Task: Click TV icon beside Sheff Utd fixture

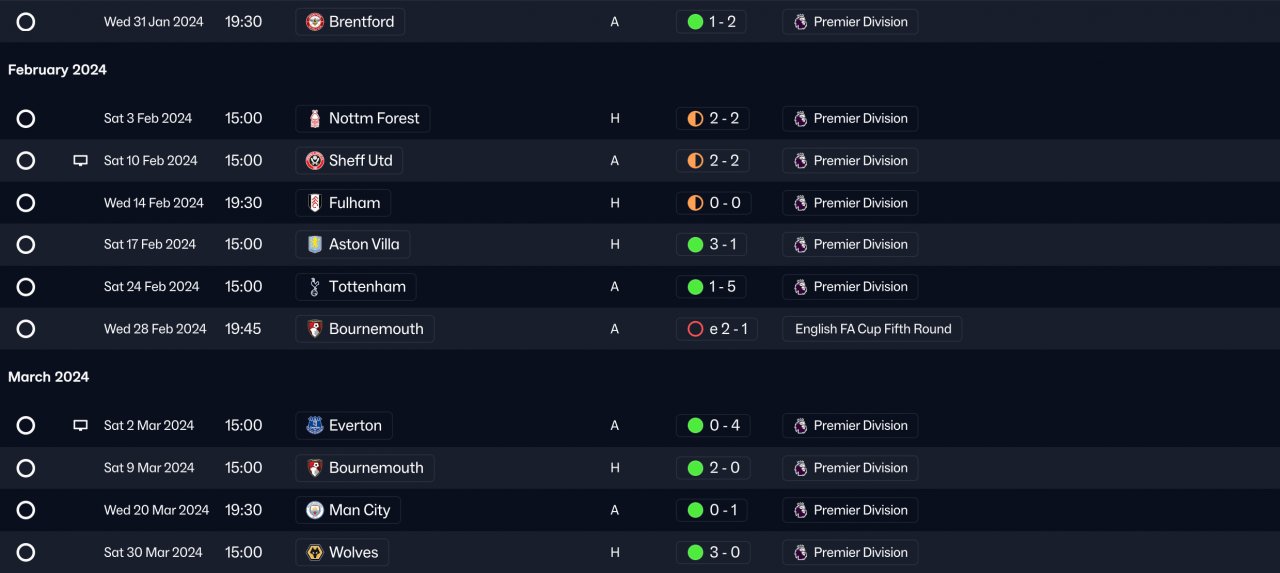Action: coord(81,161)
